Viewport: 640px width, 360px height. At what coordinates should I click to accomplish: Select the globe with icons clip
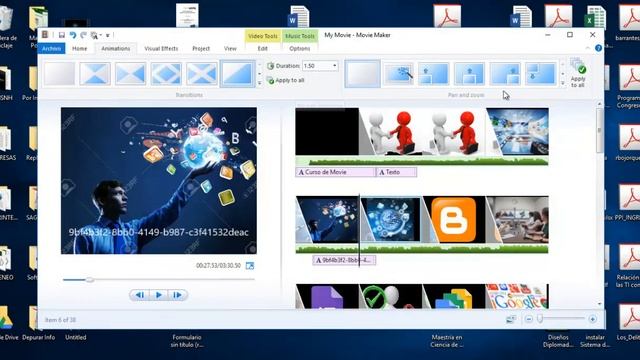[x=390, y=220]
